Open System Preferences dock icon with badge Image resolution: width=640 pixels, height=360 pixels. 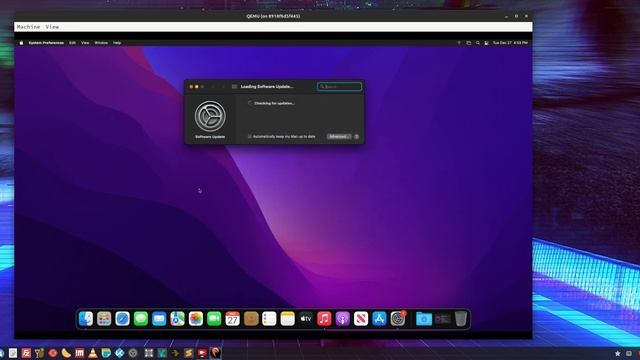point(398,319)
